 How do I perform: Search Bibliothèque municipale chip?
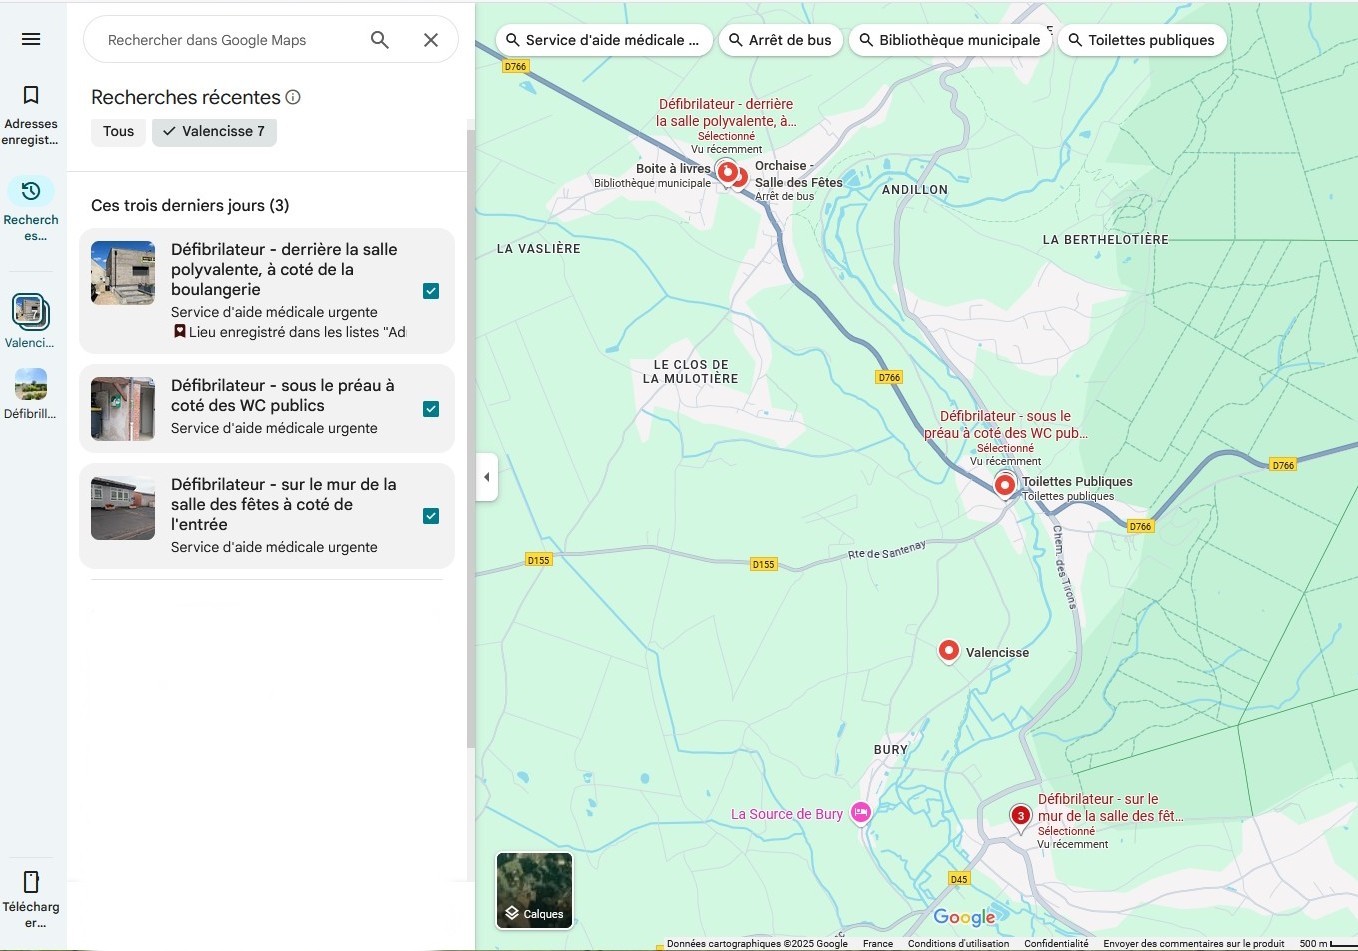click(950, 40)
